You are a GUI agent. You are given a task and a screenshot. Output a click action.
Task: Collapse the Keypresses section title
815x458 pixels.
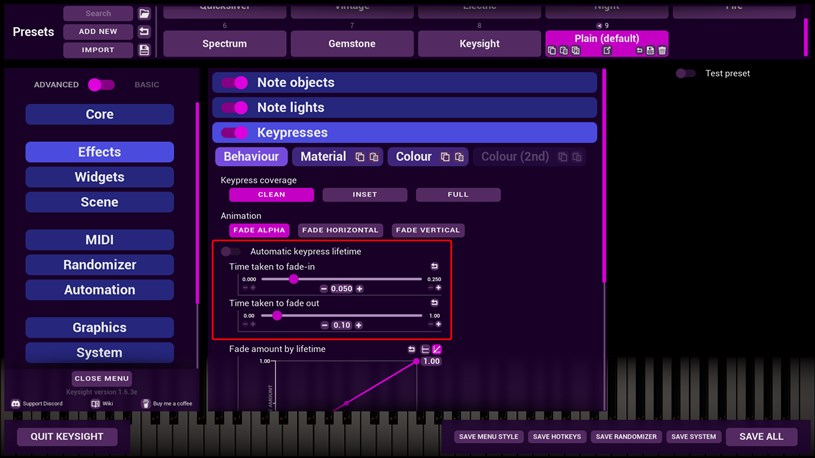pos(292,133)
